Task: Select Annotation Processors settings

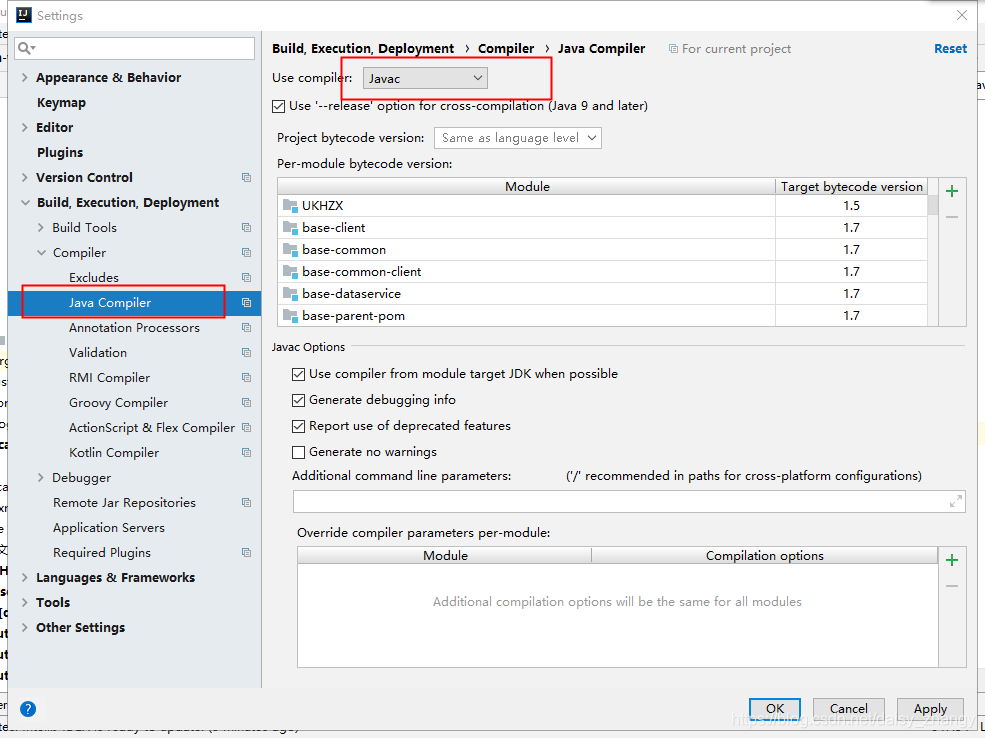Action: click(134, 328)
